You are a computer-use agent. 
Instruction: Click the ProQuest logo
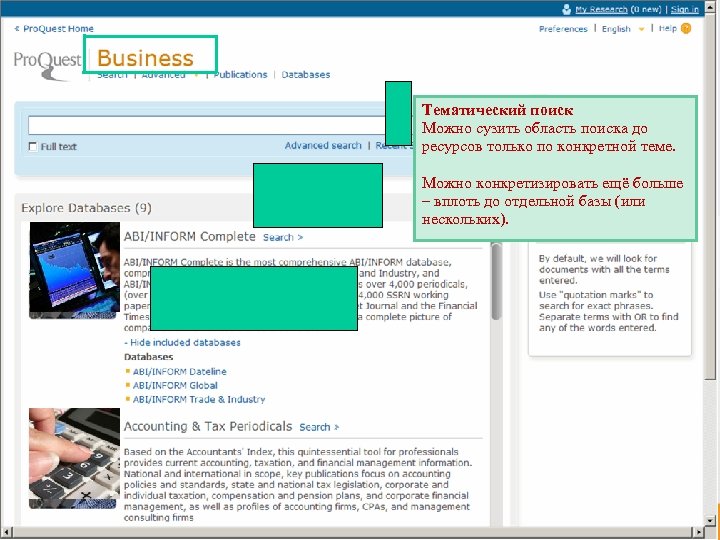[47, 65]
